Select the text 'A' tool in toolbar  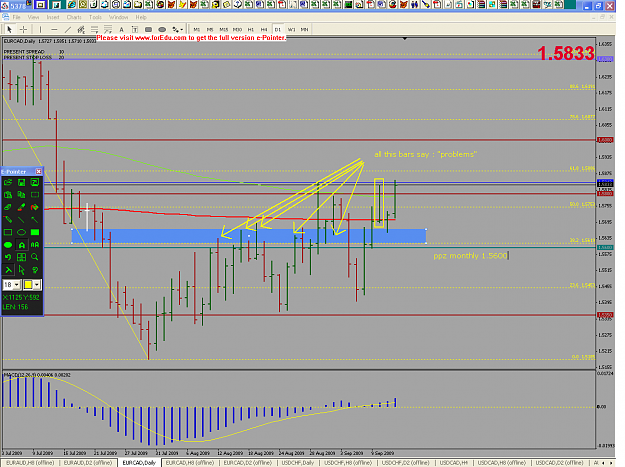(x=122, y=29)
